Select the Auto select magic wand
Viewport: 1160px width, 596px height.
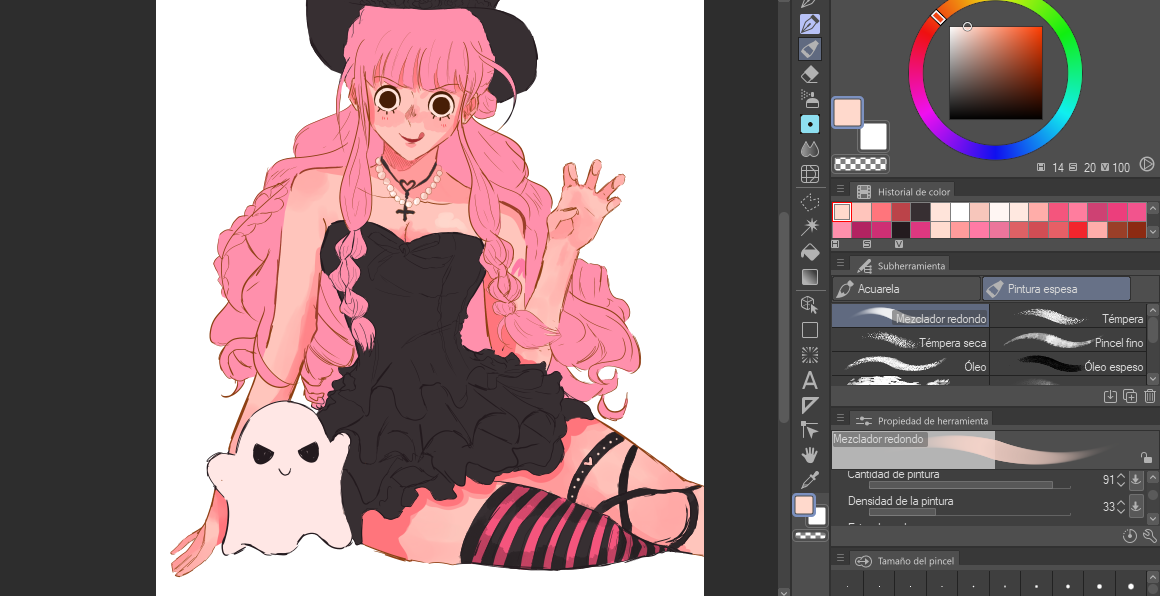point(810,226)
